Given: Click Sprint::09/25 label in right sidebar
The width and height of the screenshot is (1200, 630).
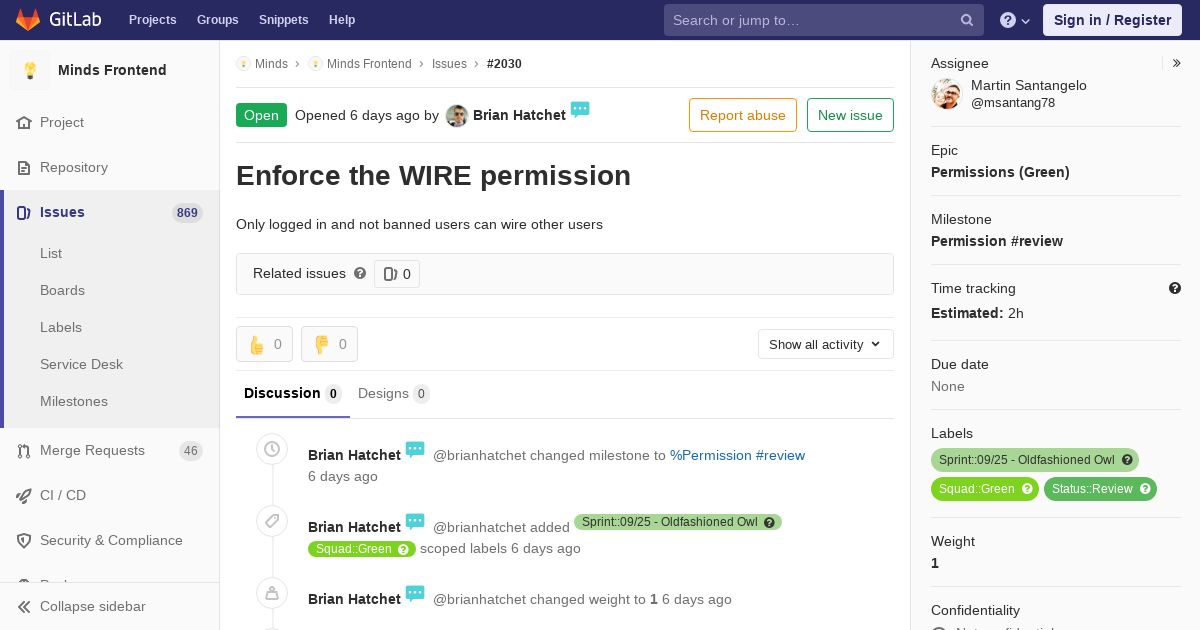Looking at the screenshot, I should click(1035, 460).
